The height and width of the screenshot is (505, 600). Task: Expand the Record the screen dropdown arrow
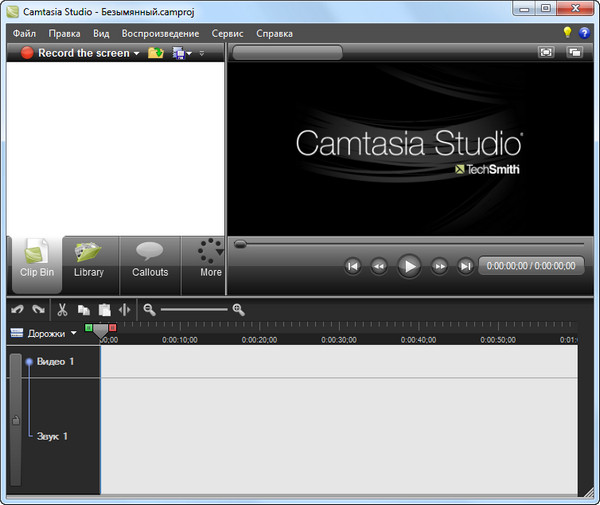click(137, 53)
